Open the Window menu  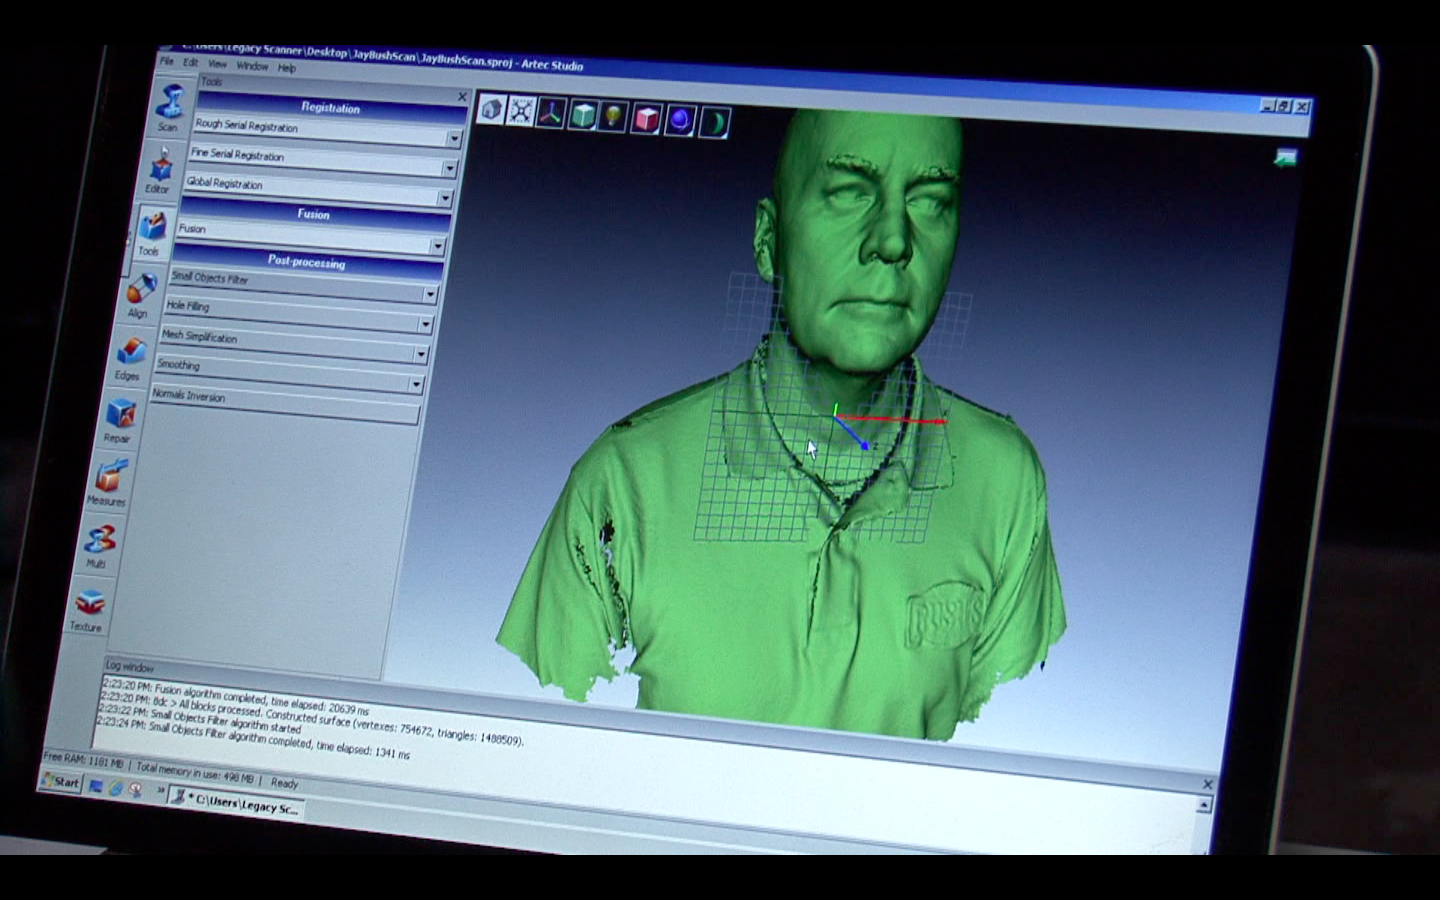252,66
